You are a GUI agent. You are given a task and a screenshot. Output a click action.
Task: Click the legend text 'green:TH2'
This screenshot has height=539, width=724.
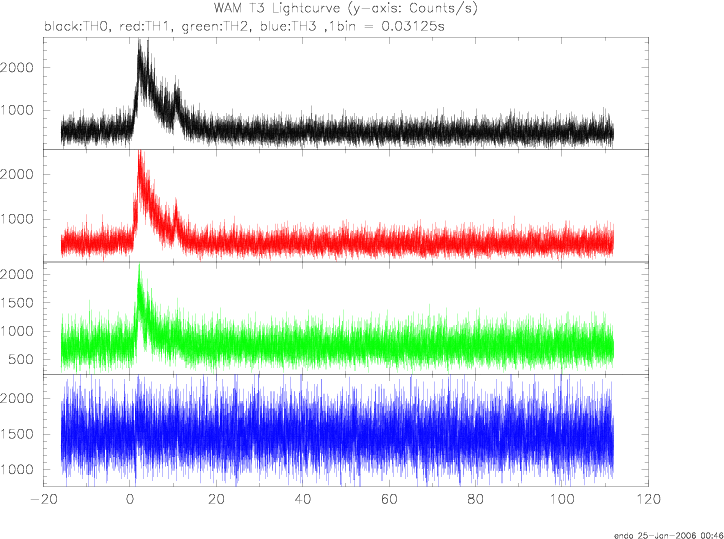[217, 26]
